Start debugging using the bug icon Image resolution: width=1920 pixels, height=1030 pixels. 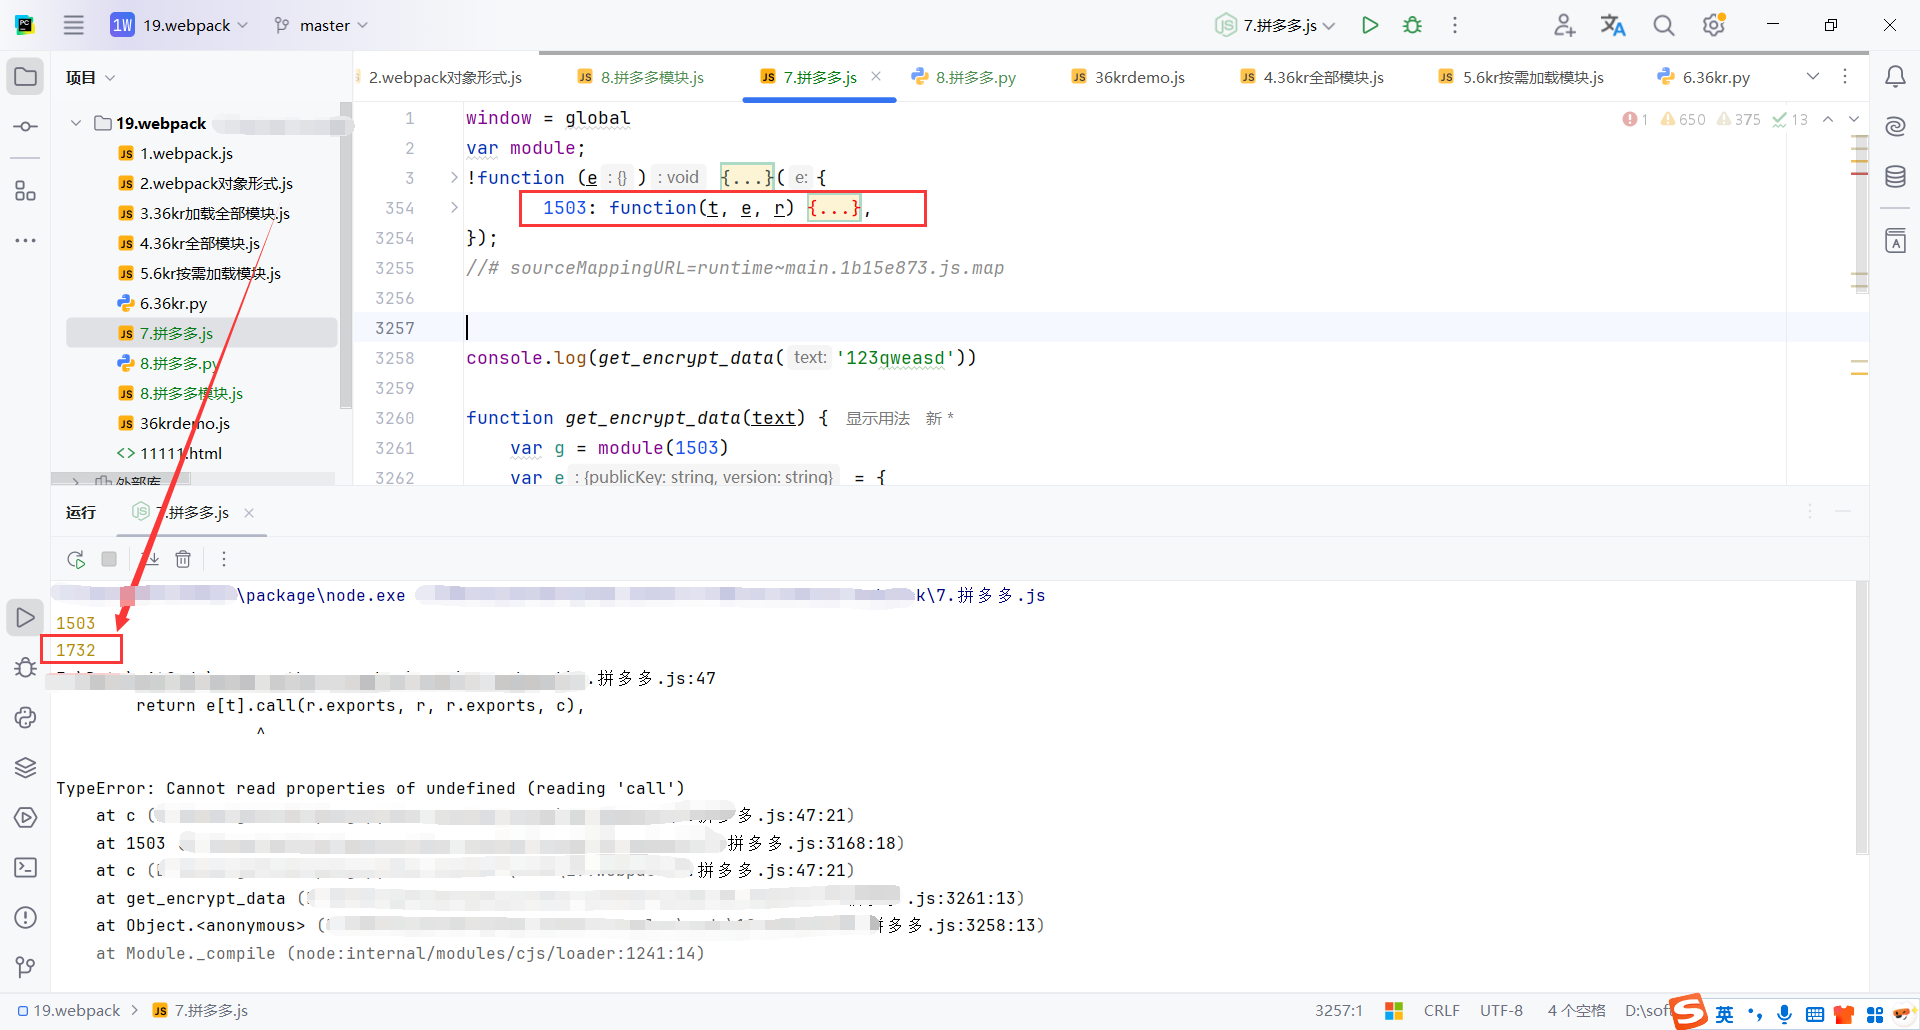pyautogui.click(x=1412, y=24)
